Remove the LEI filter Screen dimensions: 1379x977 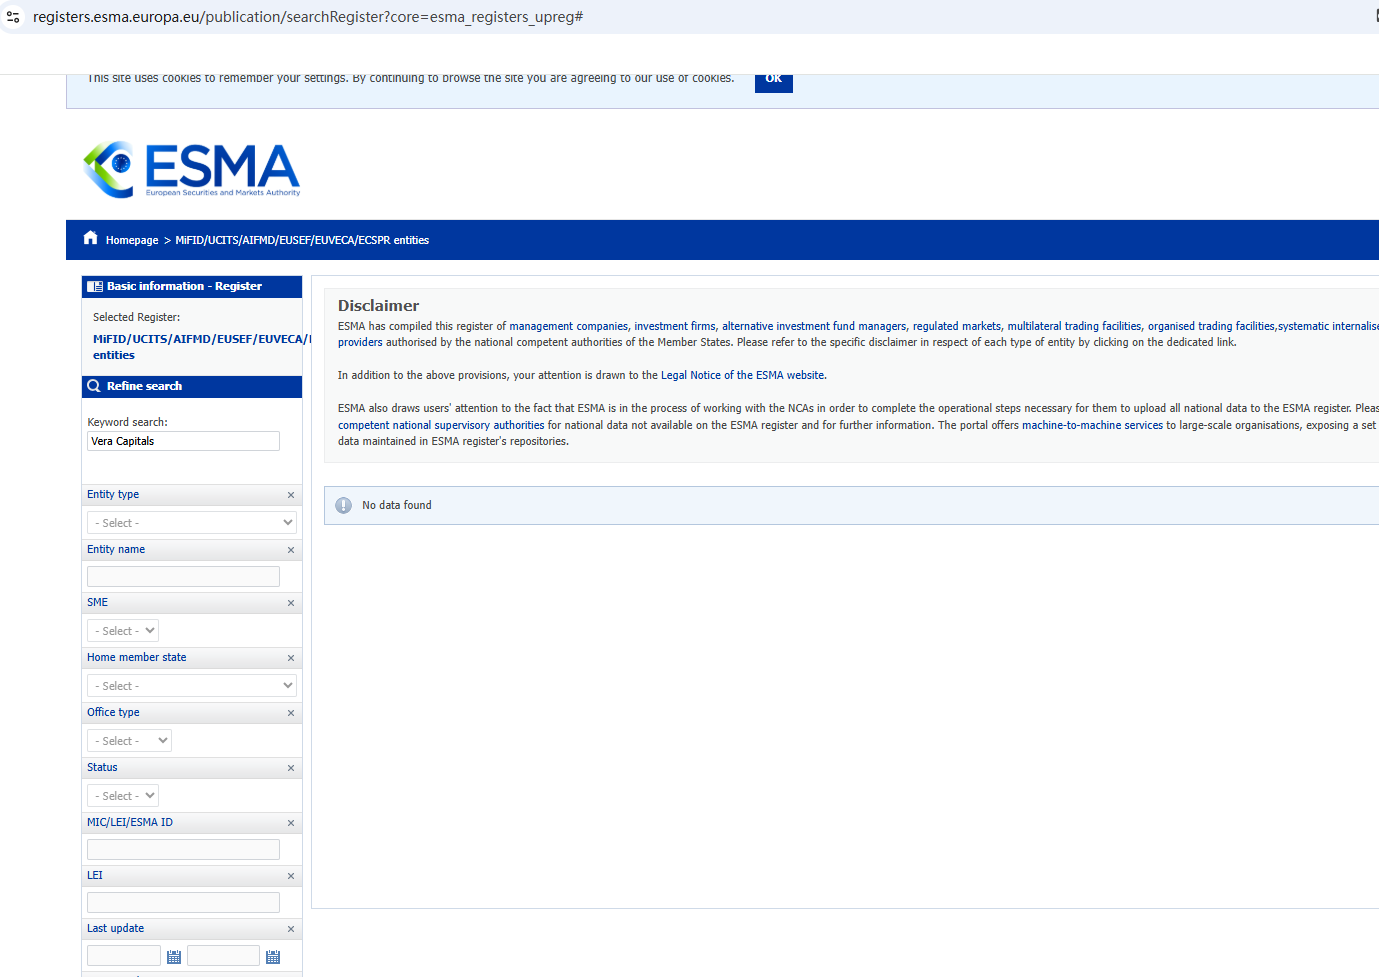291,876
